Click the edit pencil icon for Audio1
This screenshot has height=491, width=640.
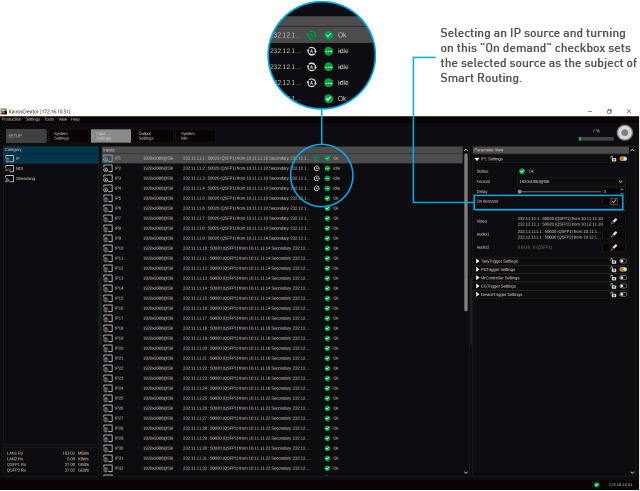point(614,235)
